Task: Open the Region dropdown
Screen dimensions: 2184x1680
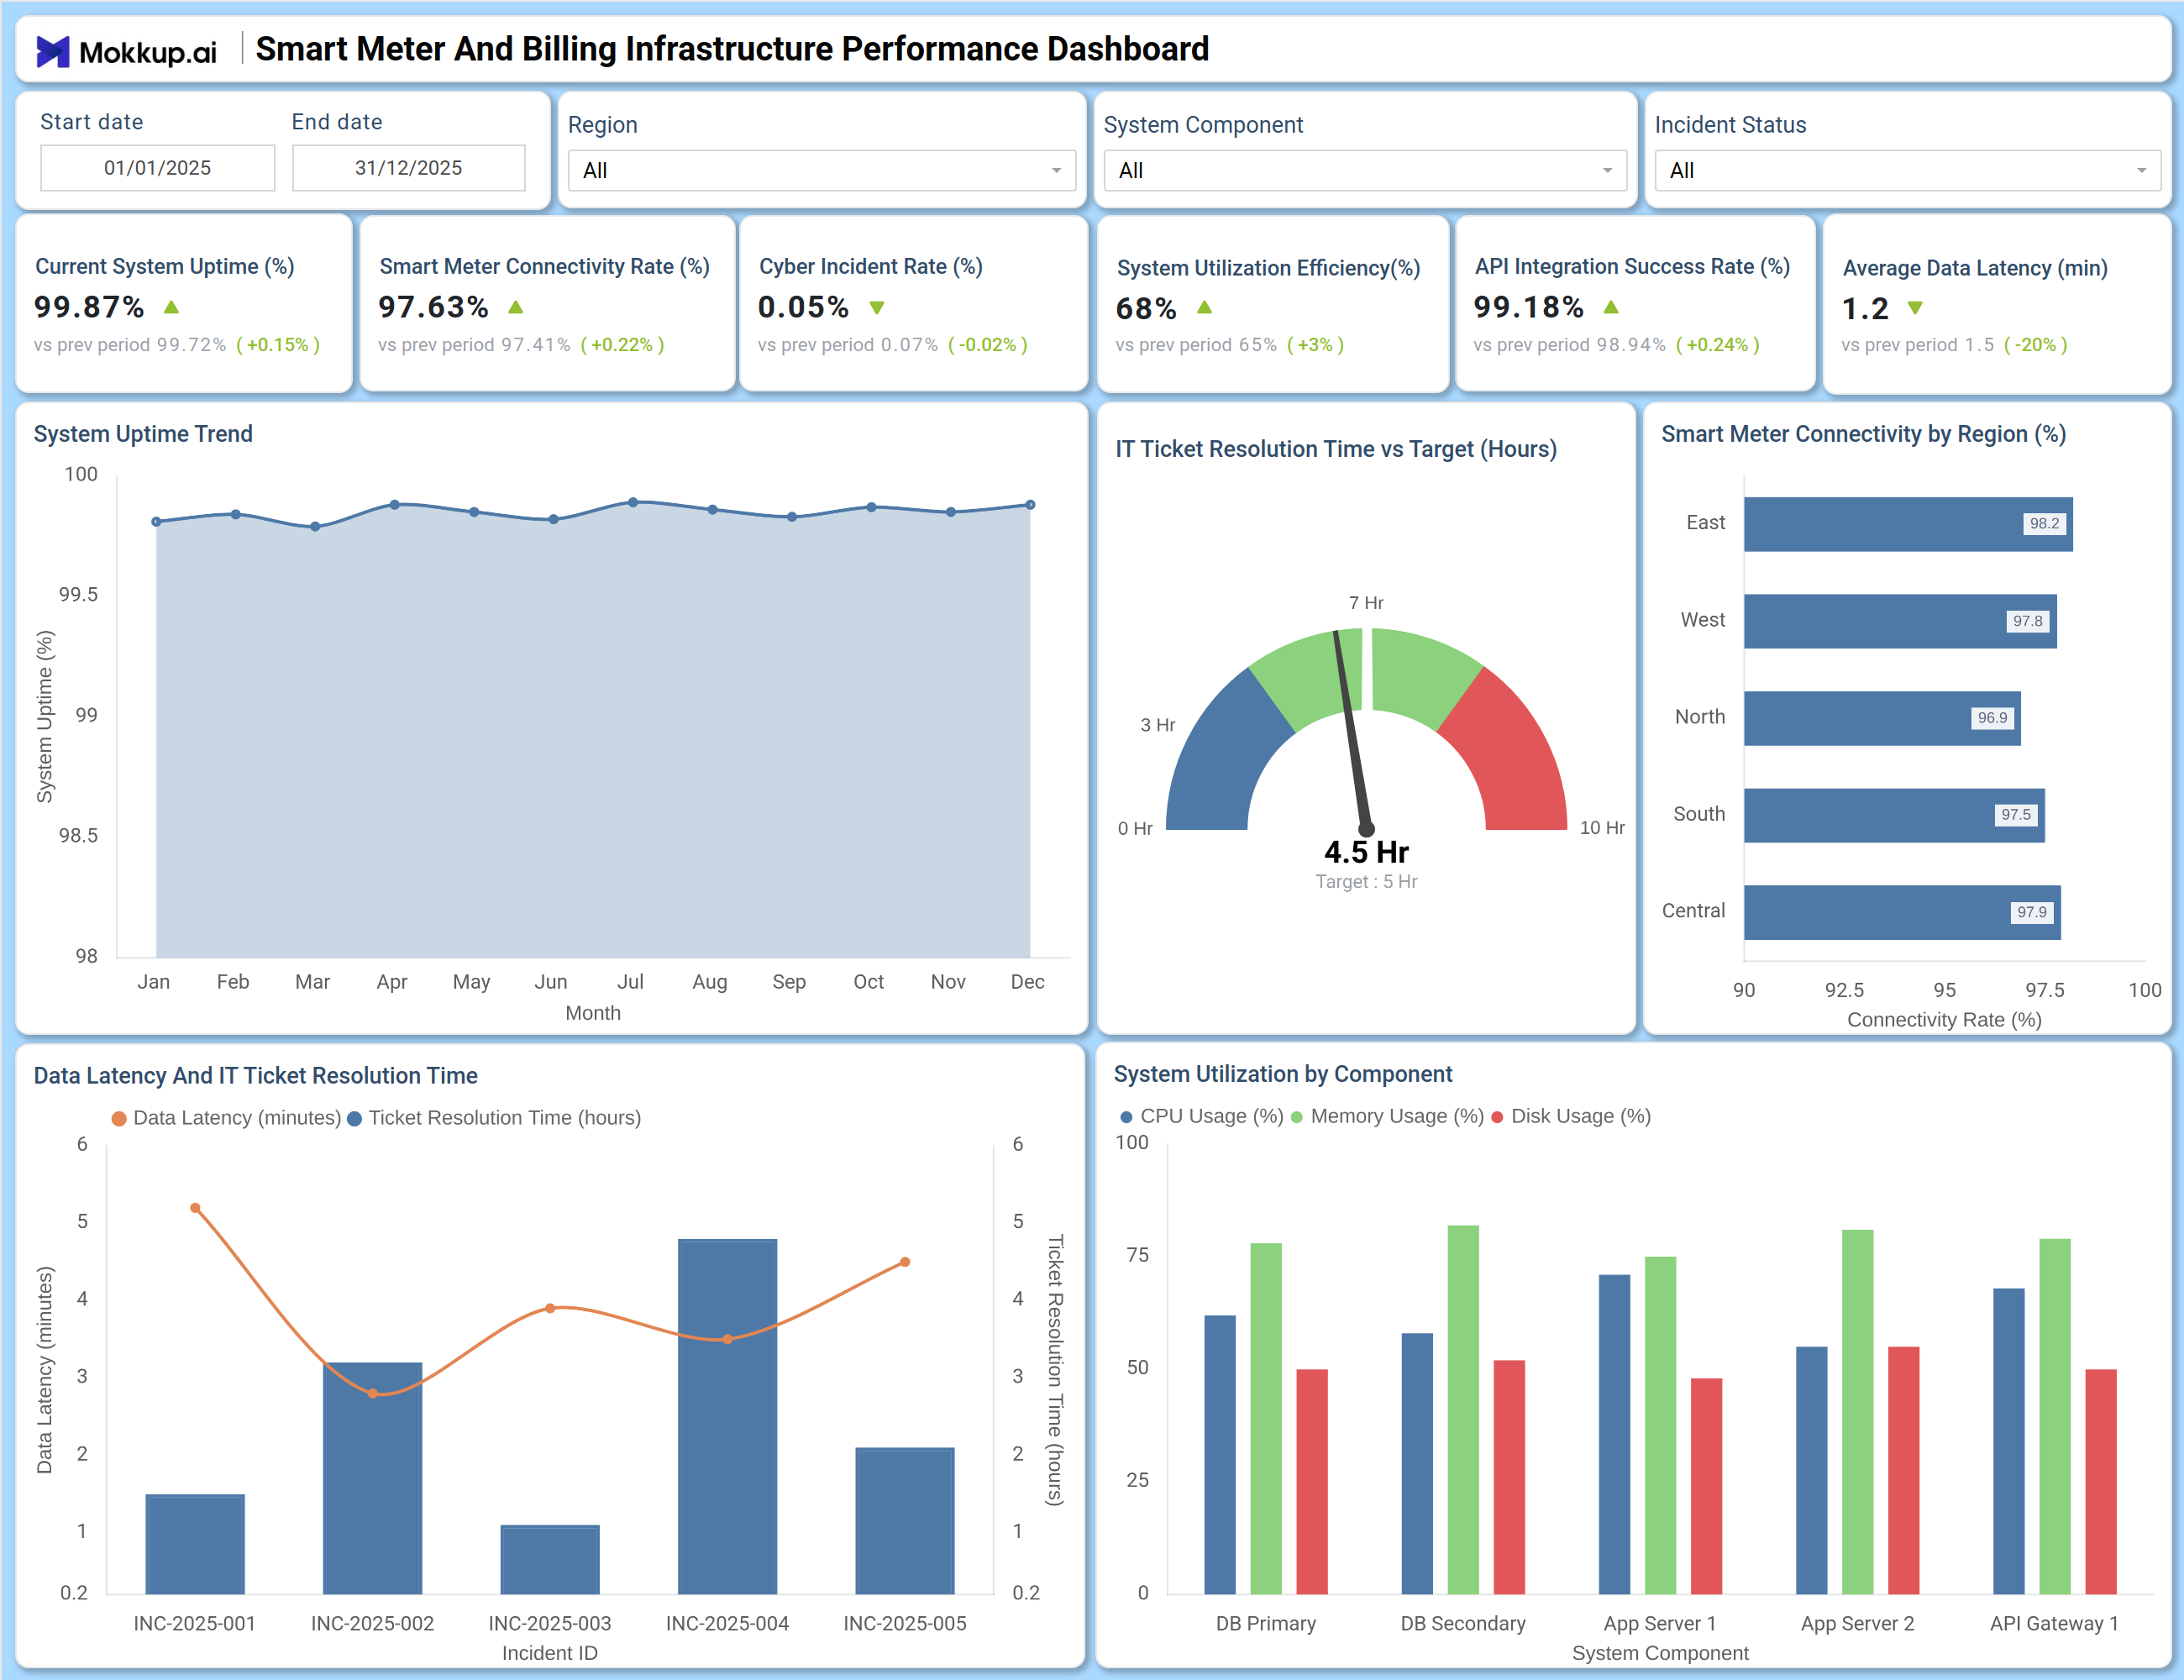Action: [821, 170]
